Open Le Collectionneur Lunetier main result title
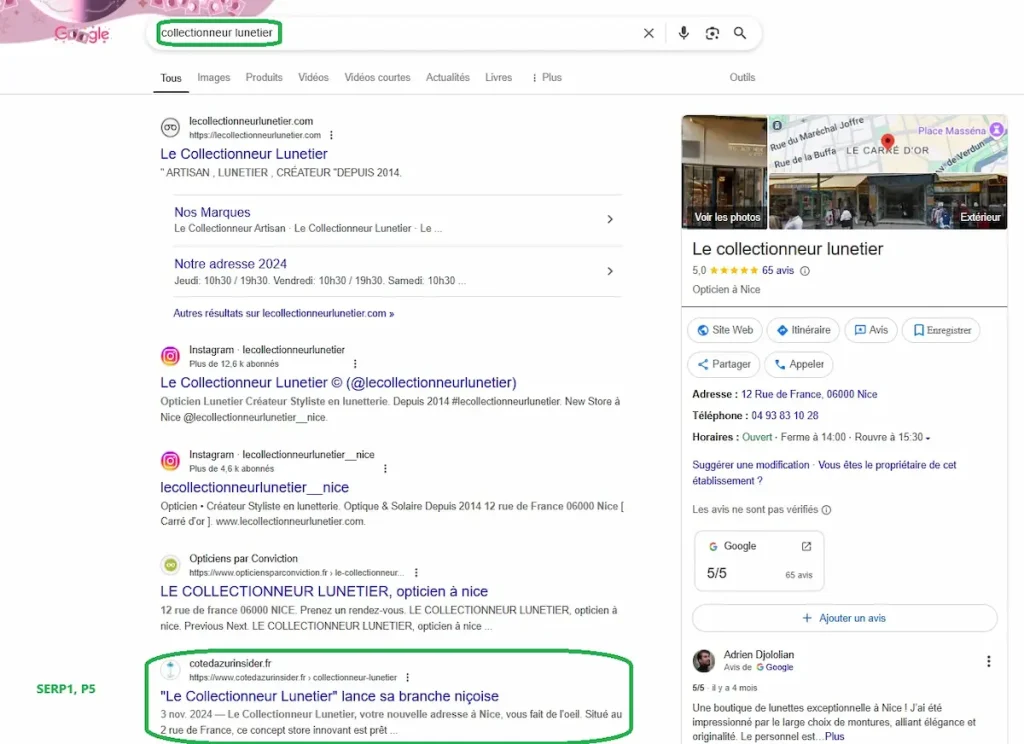The image size is (1024, 744). coord(244,154)
